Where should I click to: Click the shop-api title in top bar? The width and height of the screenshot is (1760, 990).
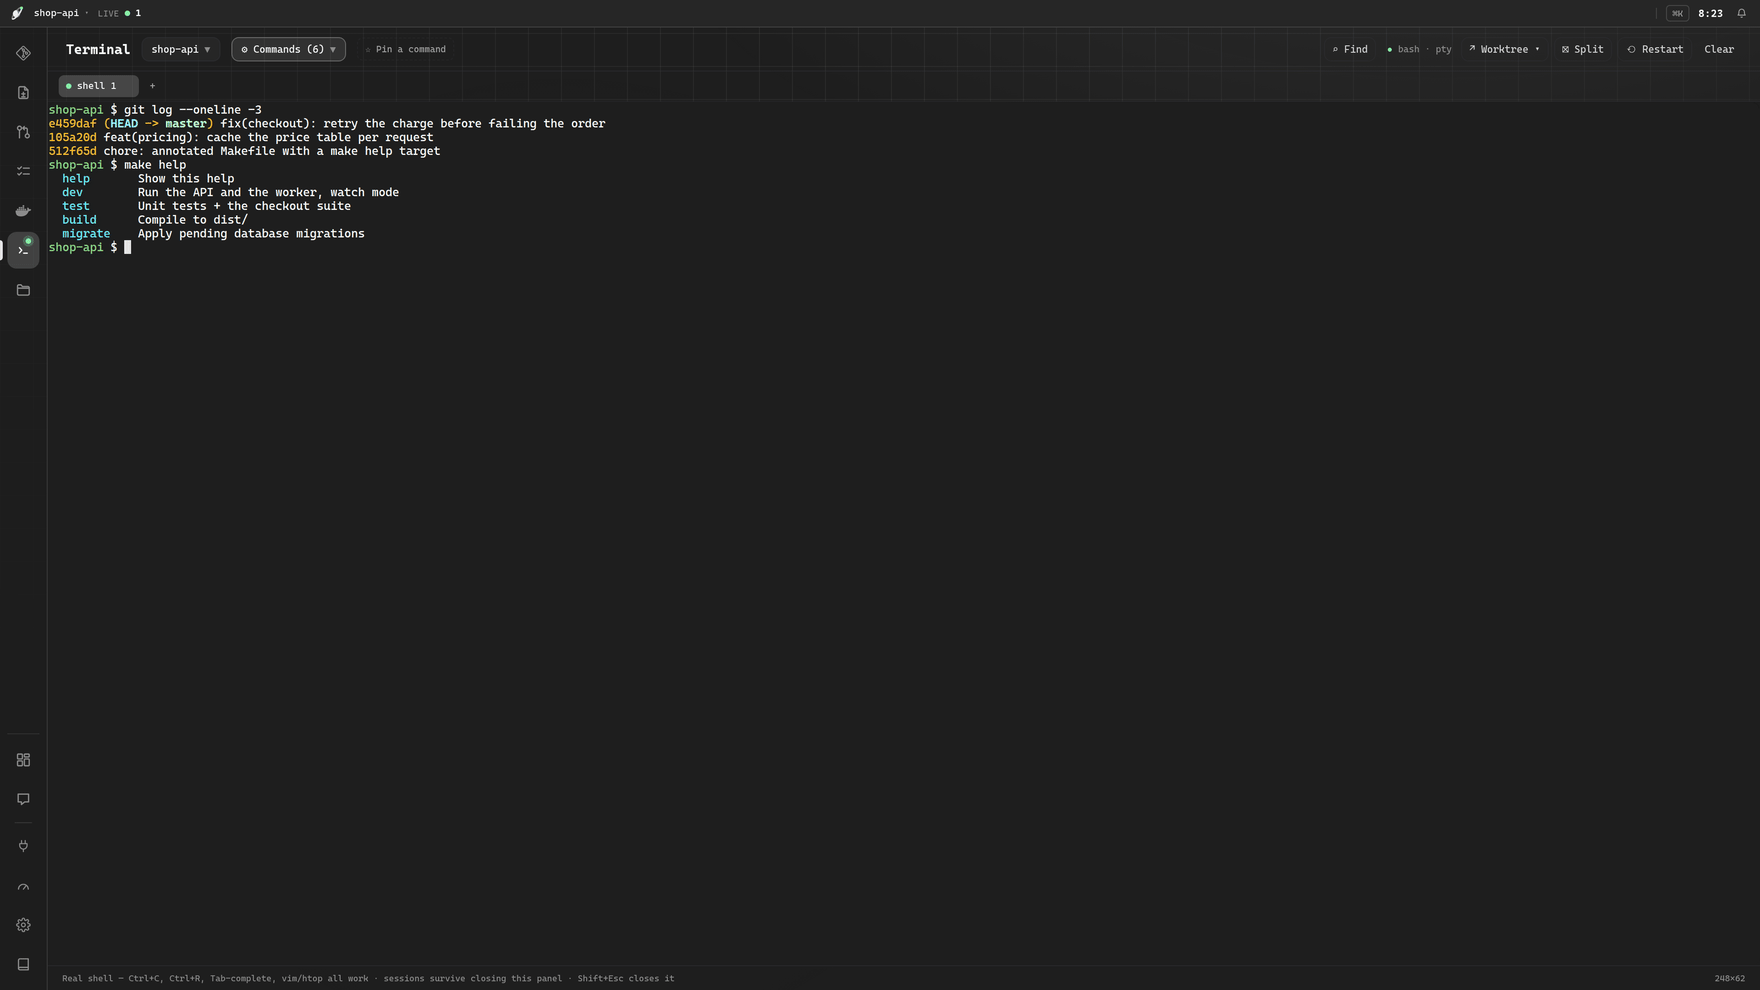(x=56, y=13)
